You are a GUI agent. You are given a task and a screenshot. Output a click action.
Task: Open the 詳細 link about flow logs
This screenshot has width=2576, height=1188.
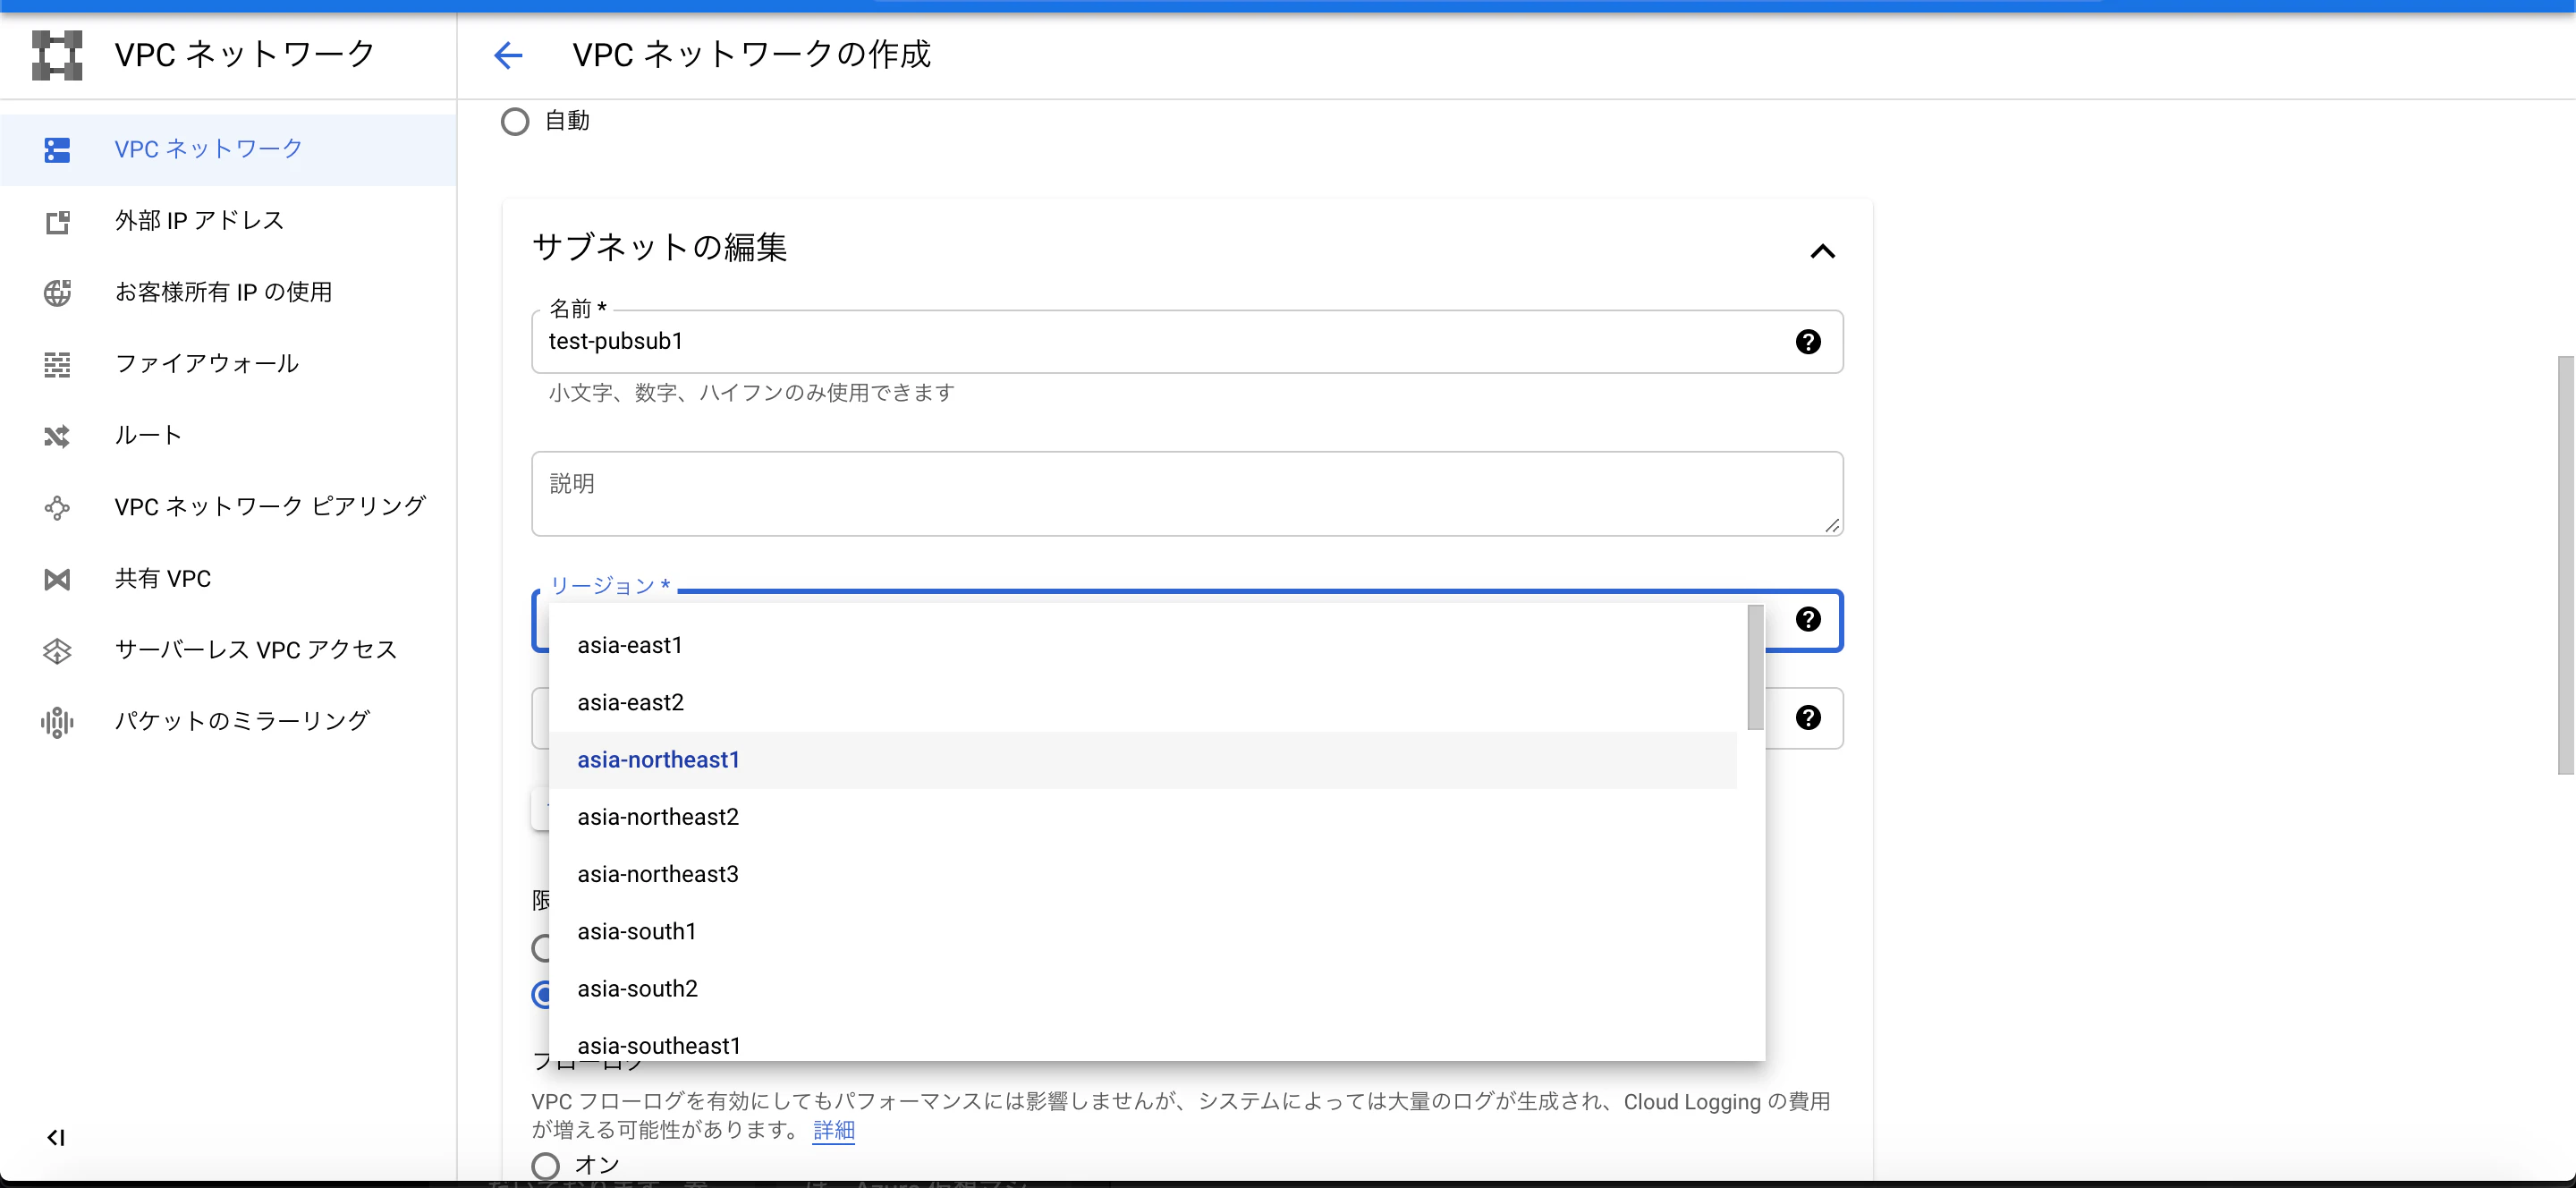[x=833, y=1131]
